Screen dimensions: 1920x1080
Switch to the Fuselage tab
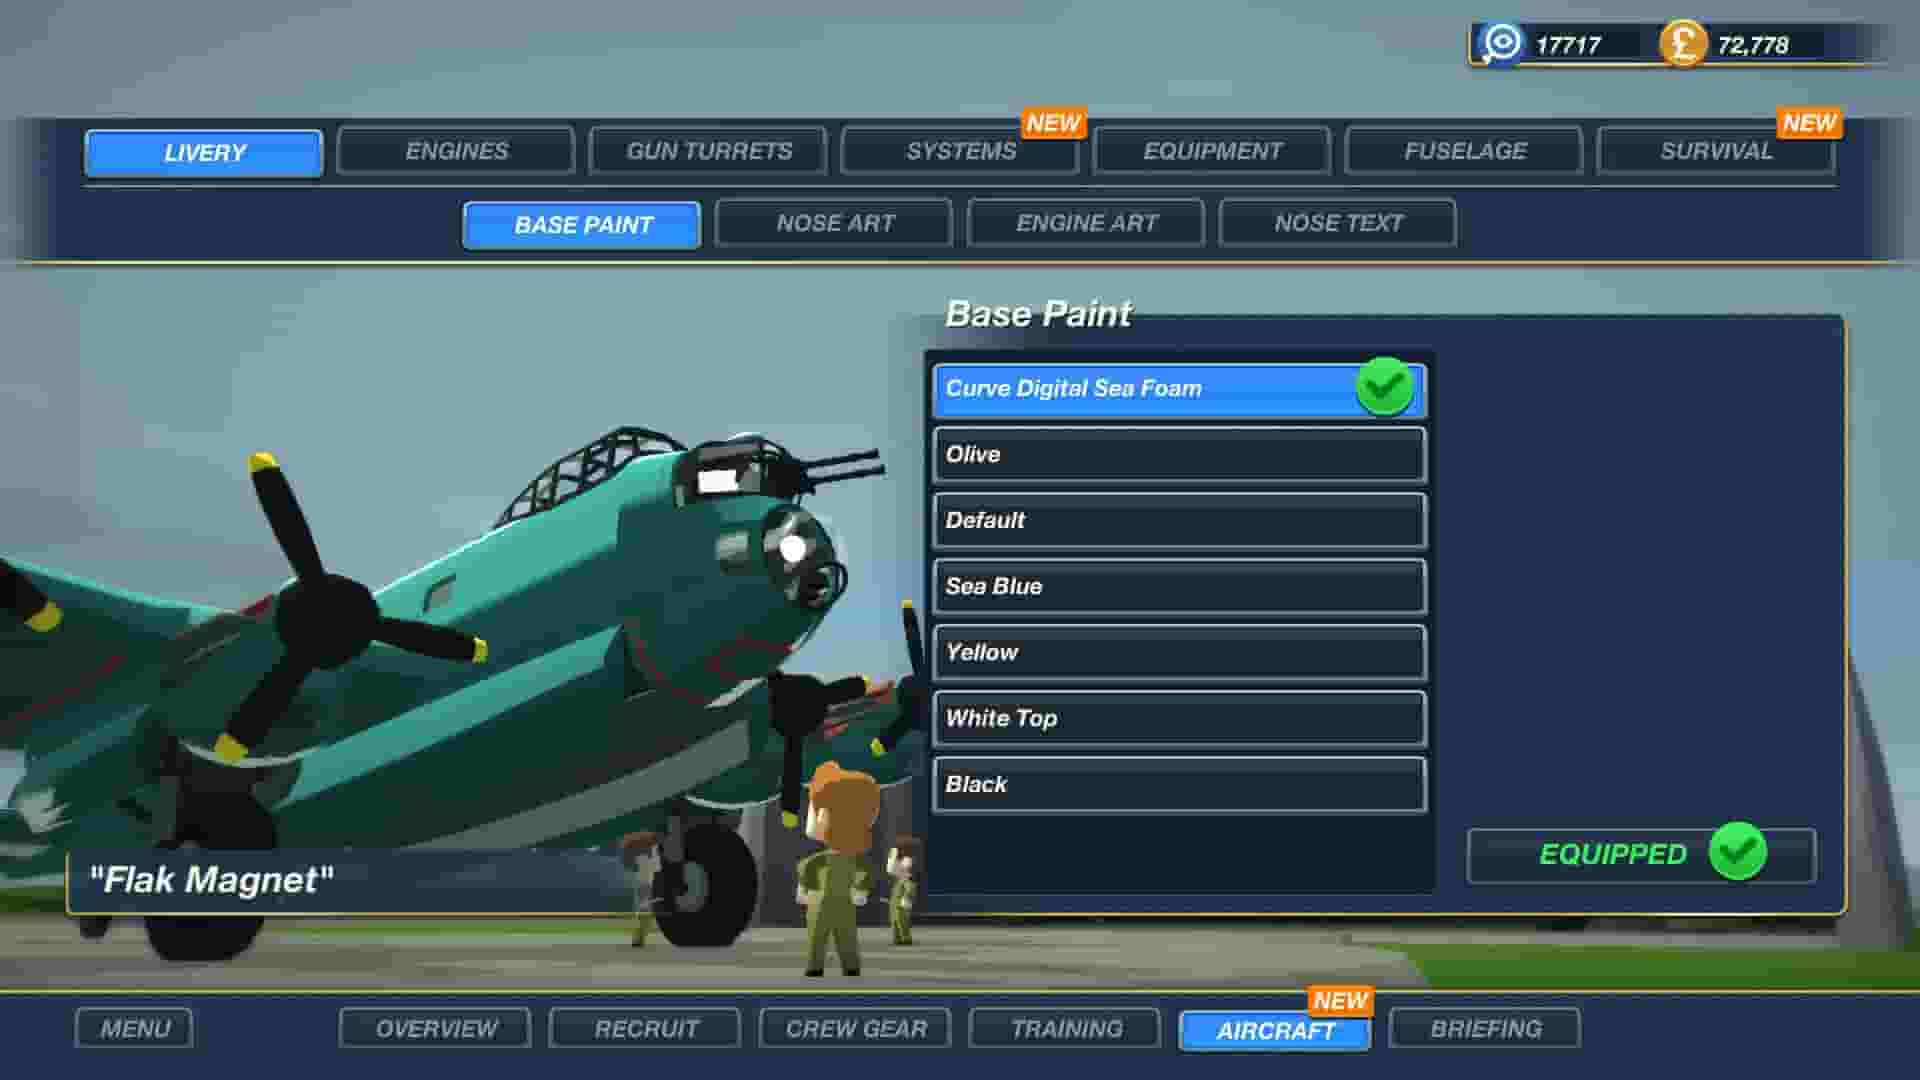(x=1465, y=151)
